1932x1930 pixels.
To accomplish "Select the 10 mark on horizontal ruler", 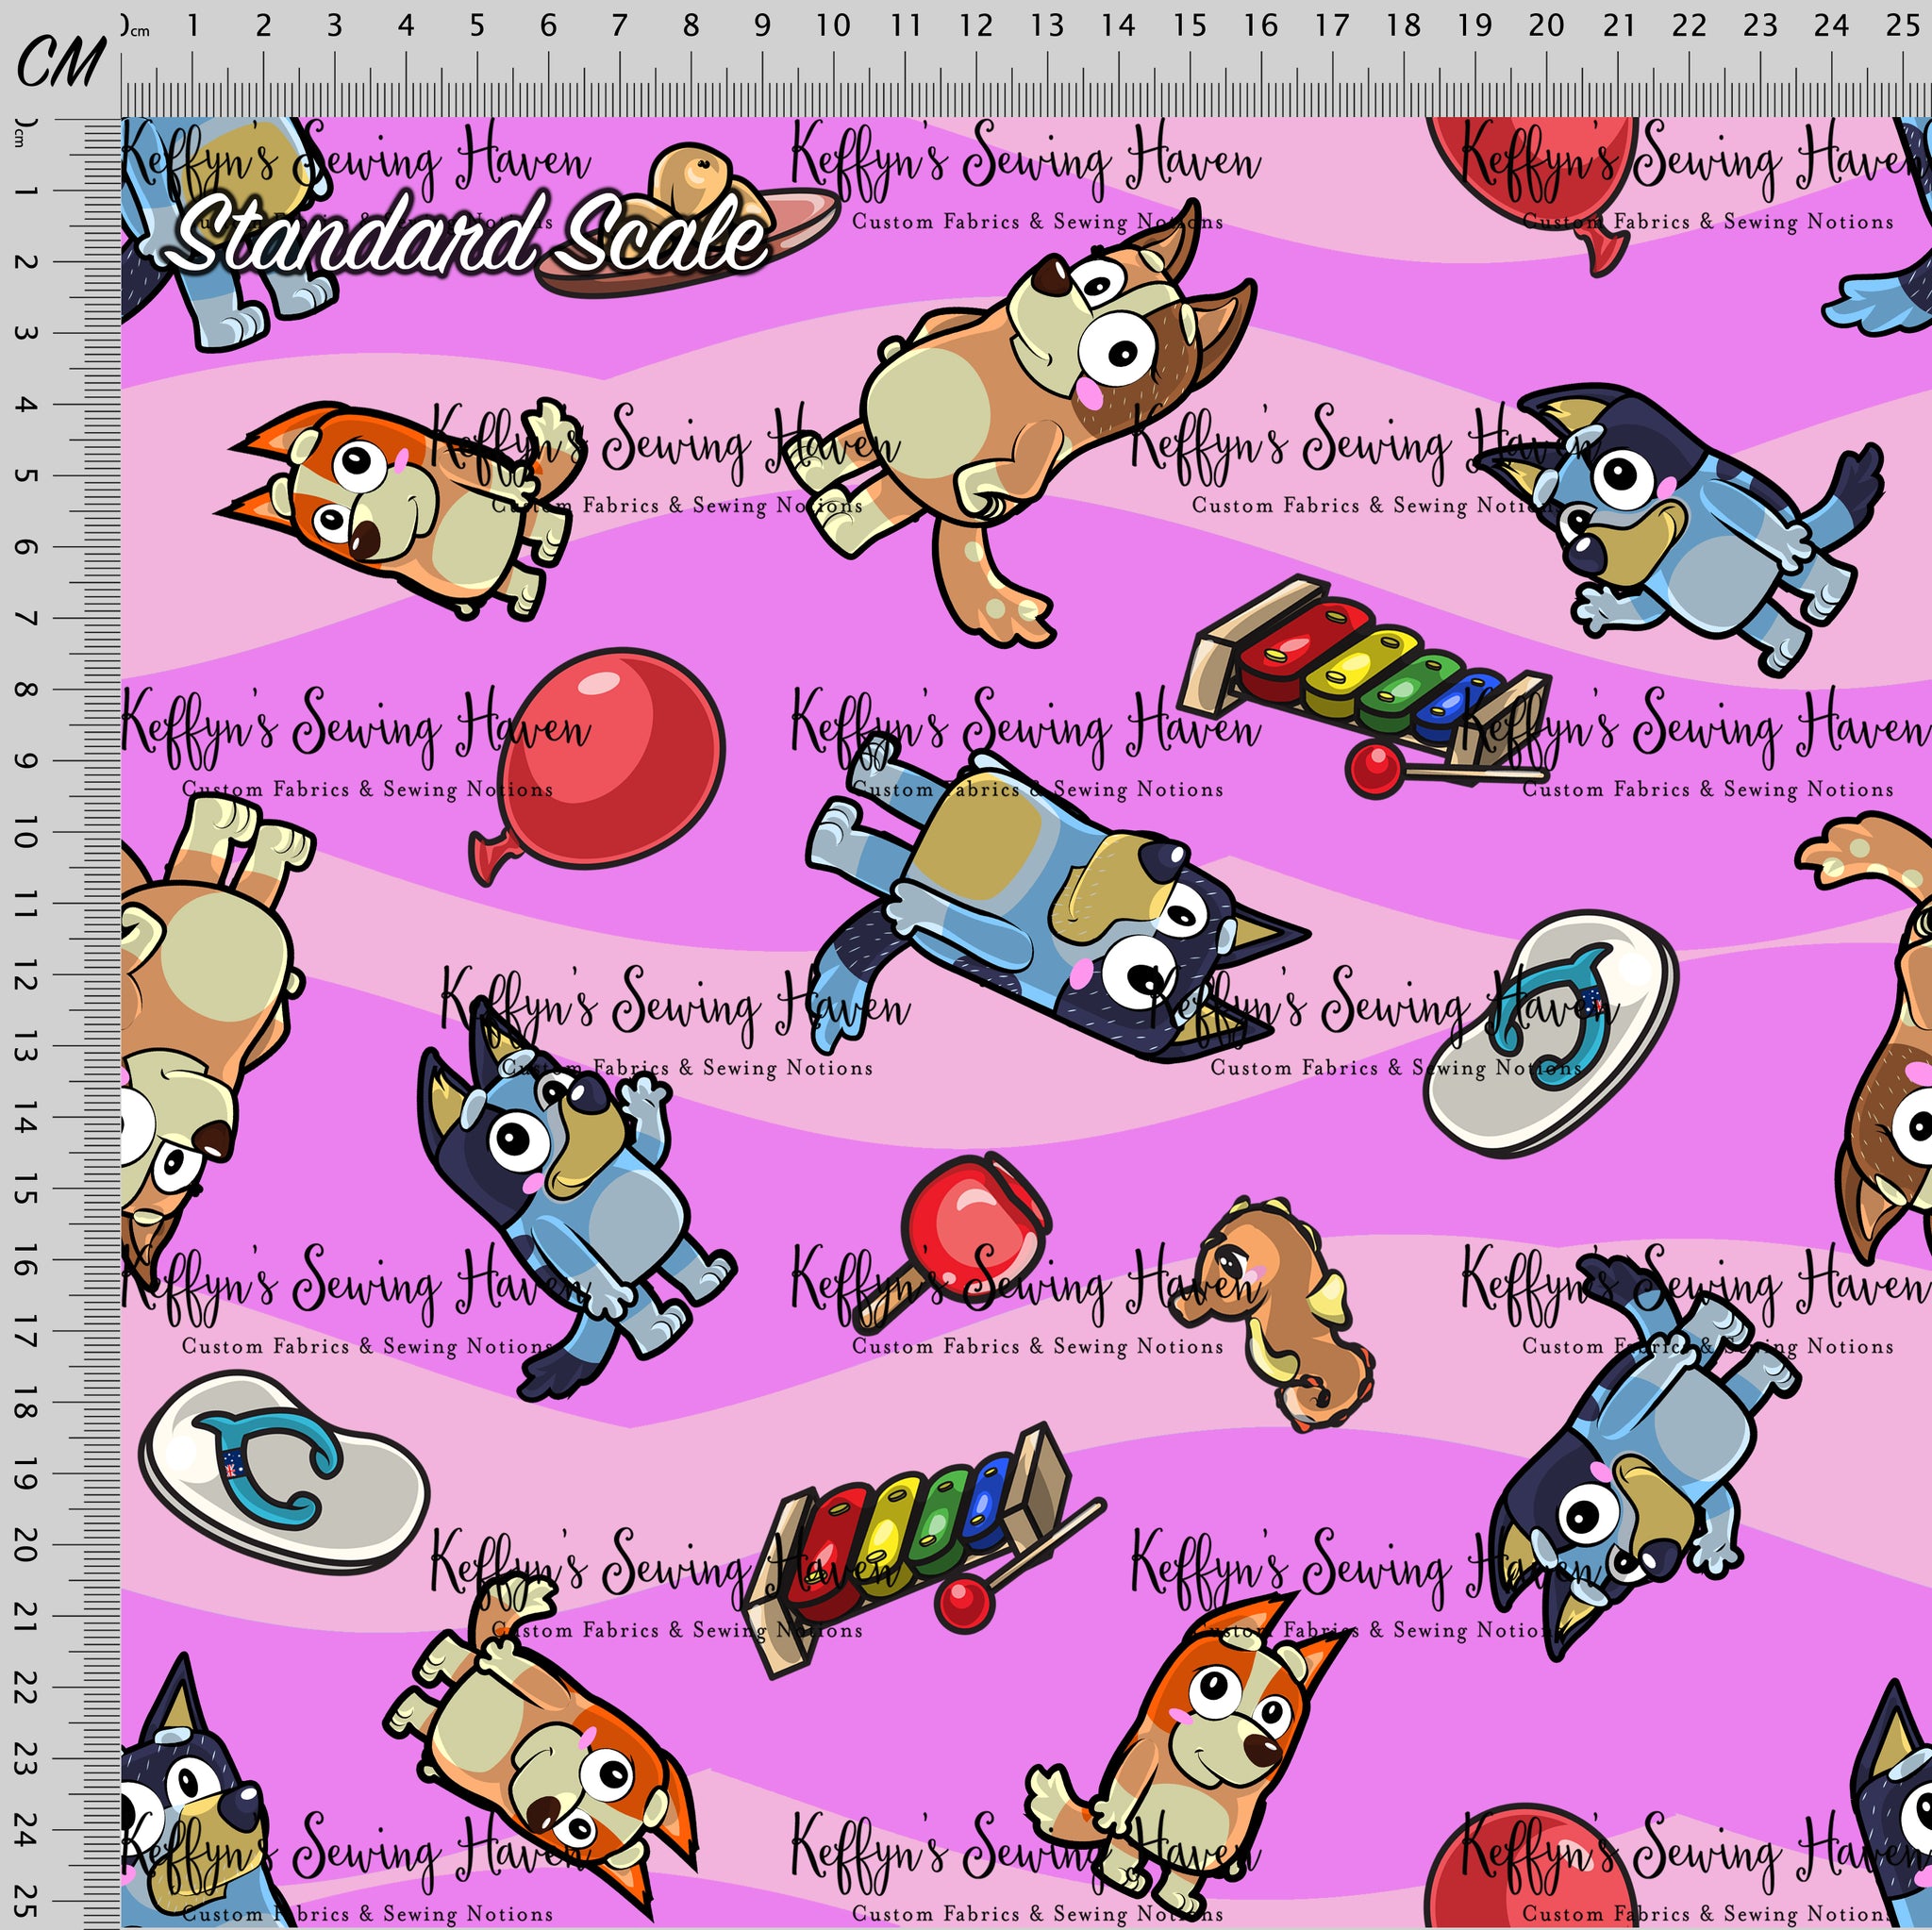I will [833, 25].
